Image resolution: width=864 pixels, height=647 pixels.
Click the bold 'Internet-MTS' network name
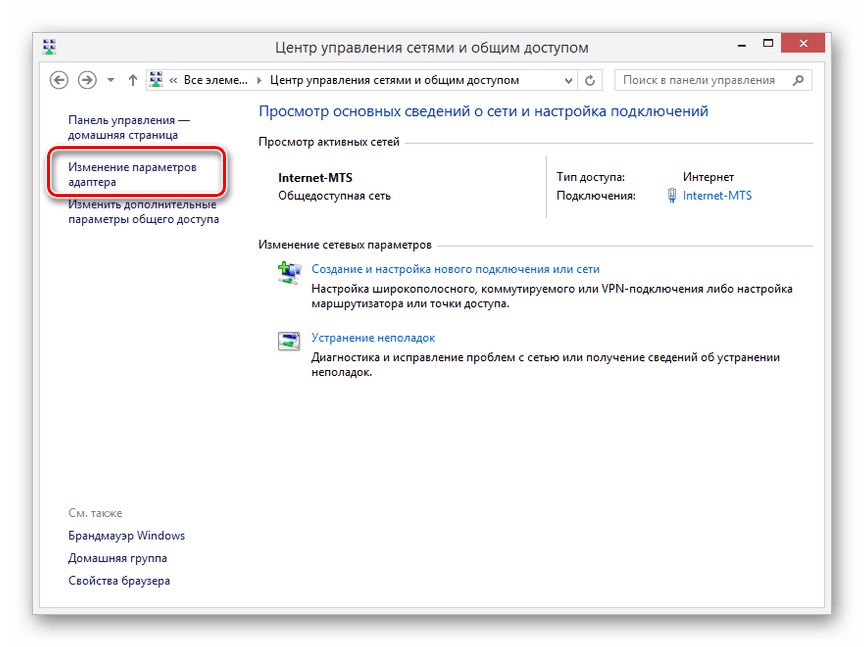pos(315,178)
